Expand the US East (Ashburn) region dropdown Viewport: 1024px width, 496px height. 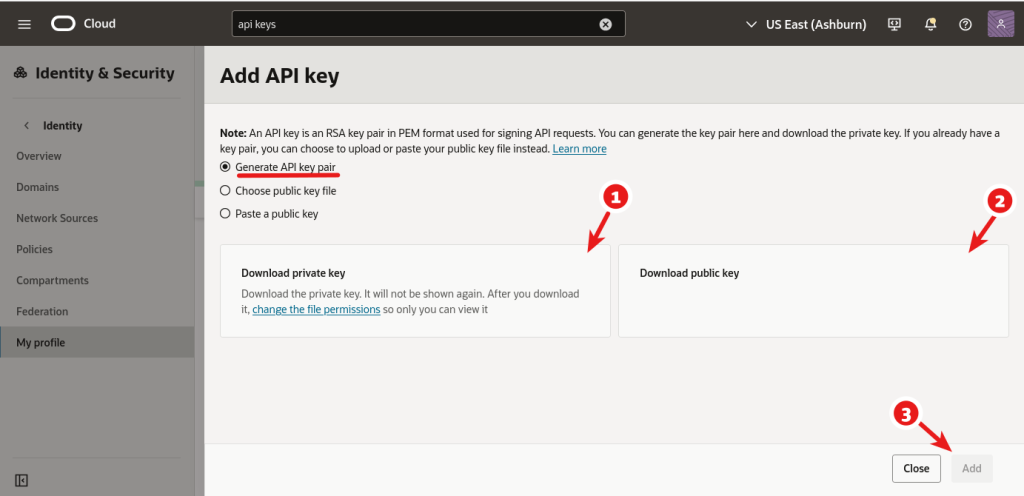point(809,24)
